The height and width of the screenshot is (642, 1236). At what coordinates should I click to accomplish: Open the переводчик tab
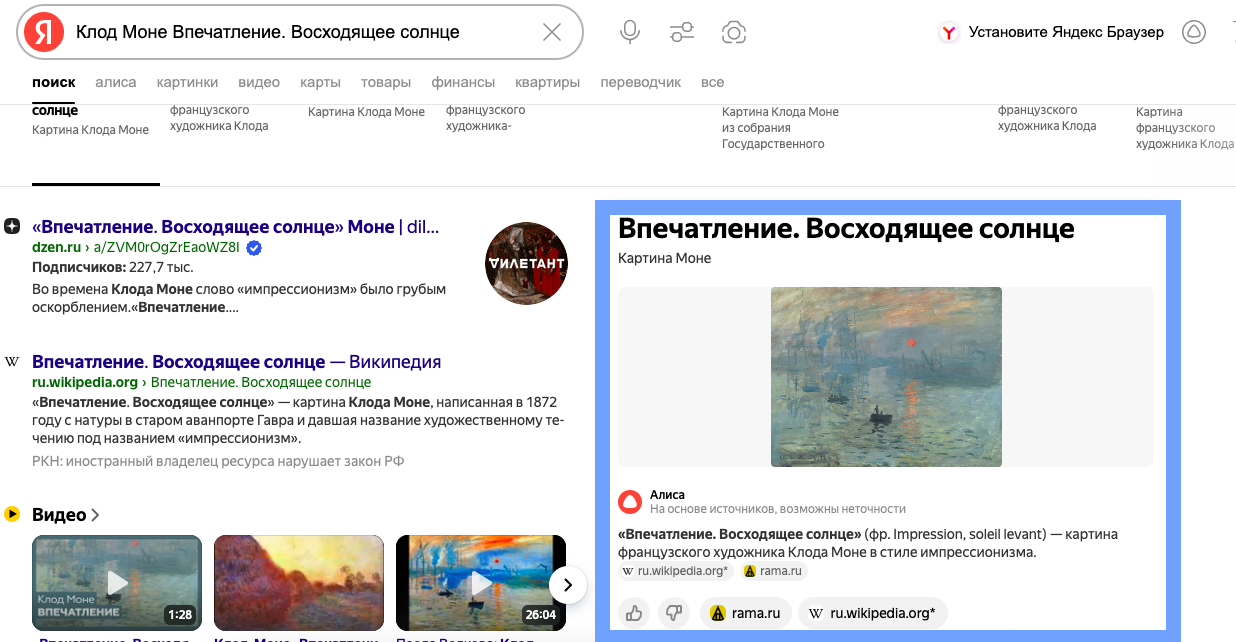tap(641, 82)
